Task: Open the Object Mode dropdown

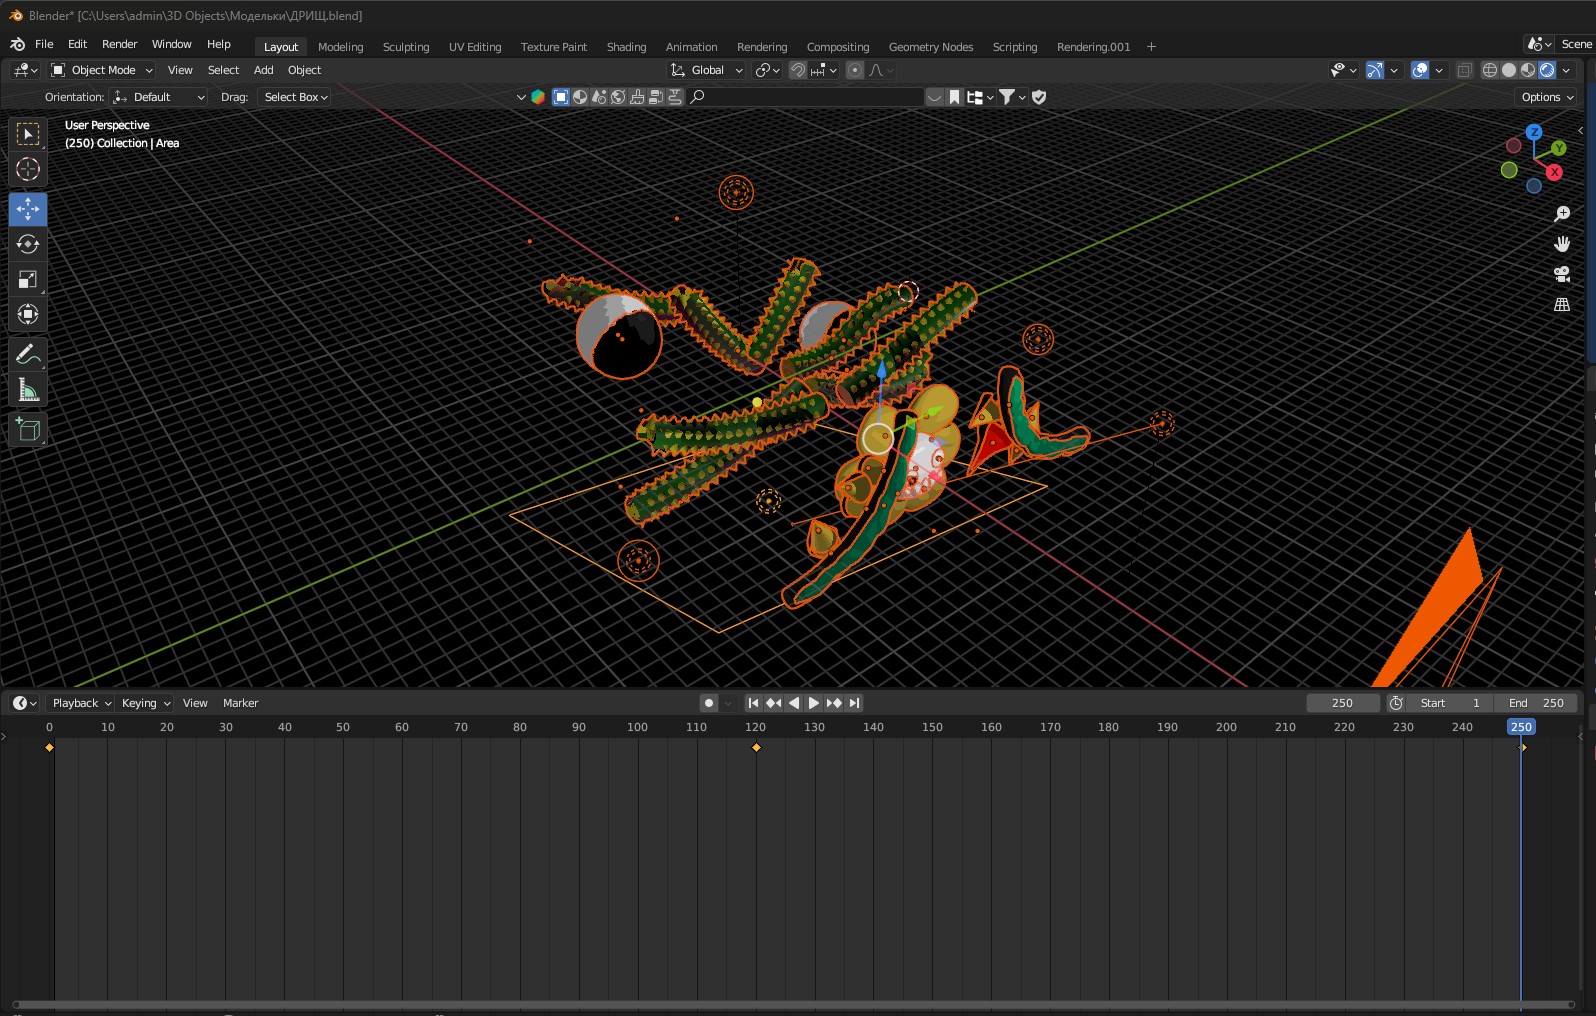Action: pos(102,70)
